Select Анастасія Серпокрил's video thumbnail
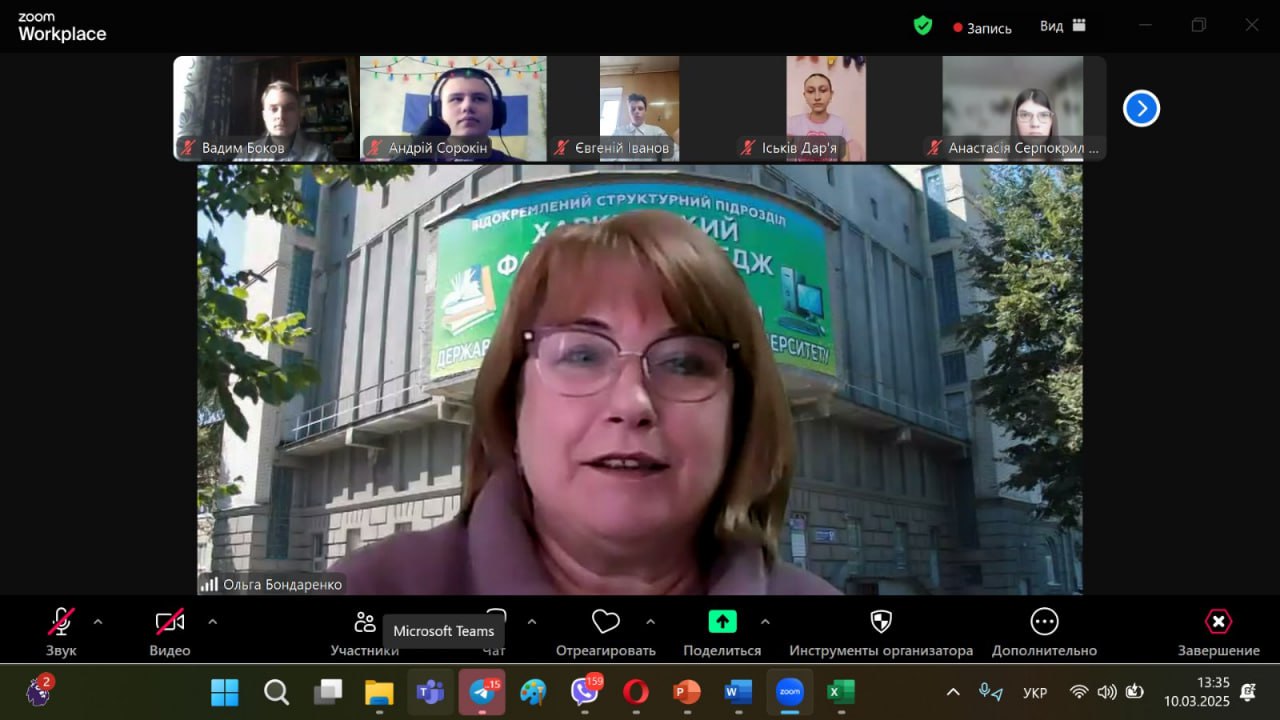1280x720 pixels. [1013, 109]
